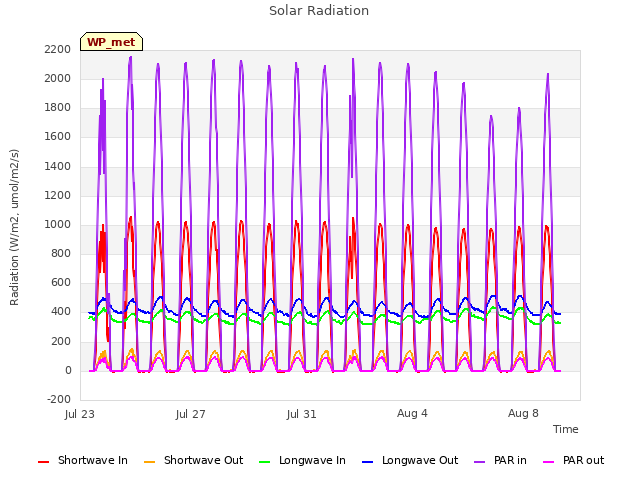Click the Aug 8 x-axis label
Screen dimensions: 640x480
523,413
